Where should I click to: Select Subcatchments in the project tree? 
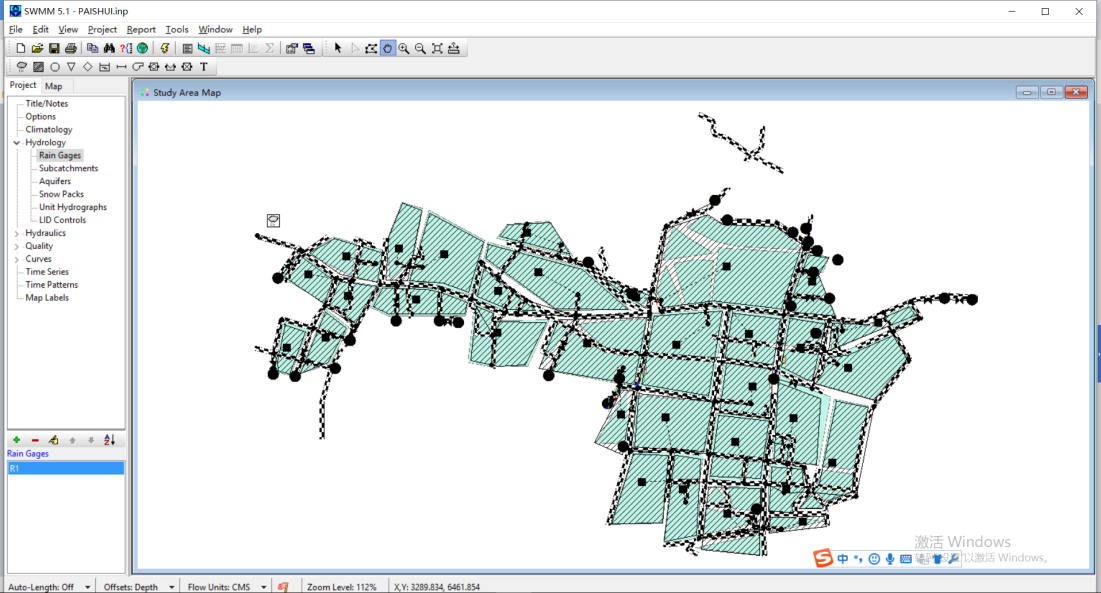coord(68,168)
